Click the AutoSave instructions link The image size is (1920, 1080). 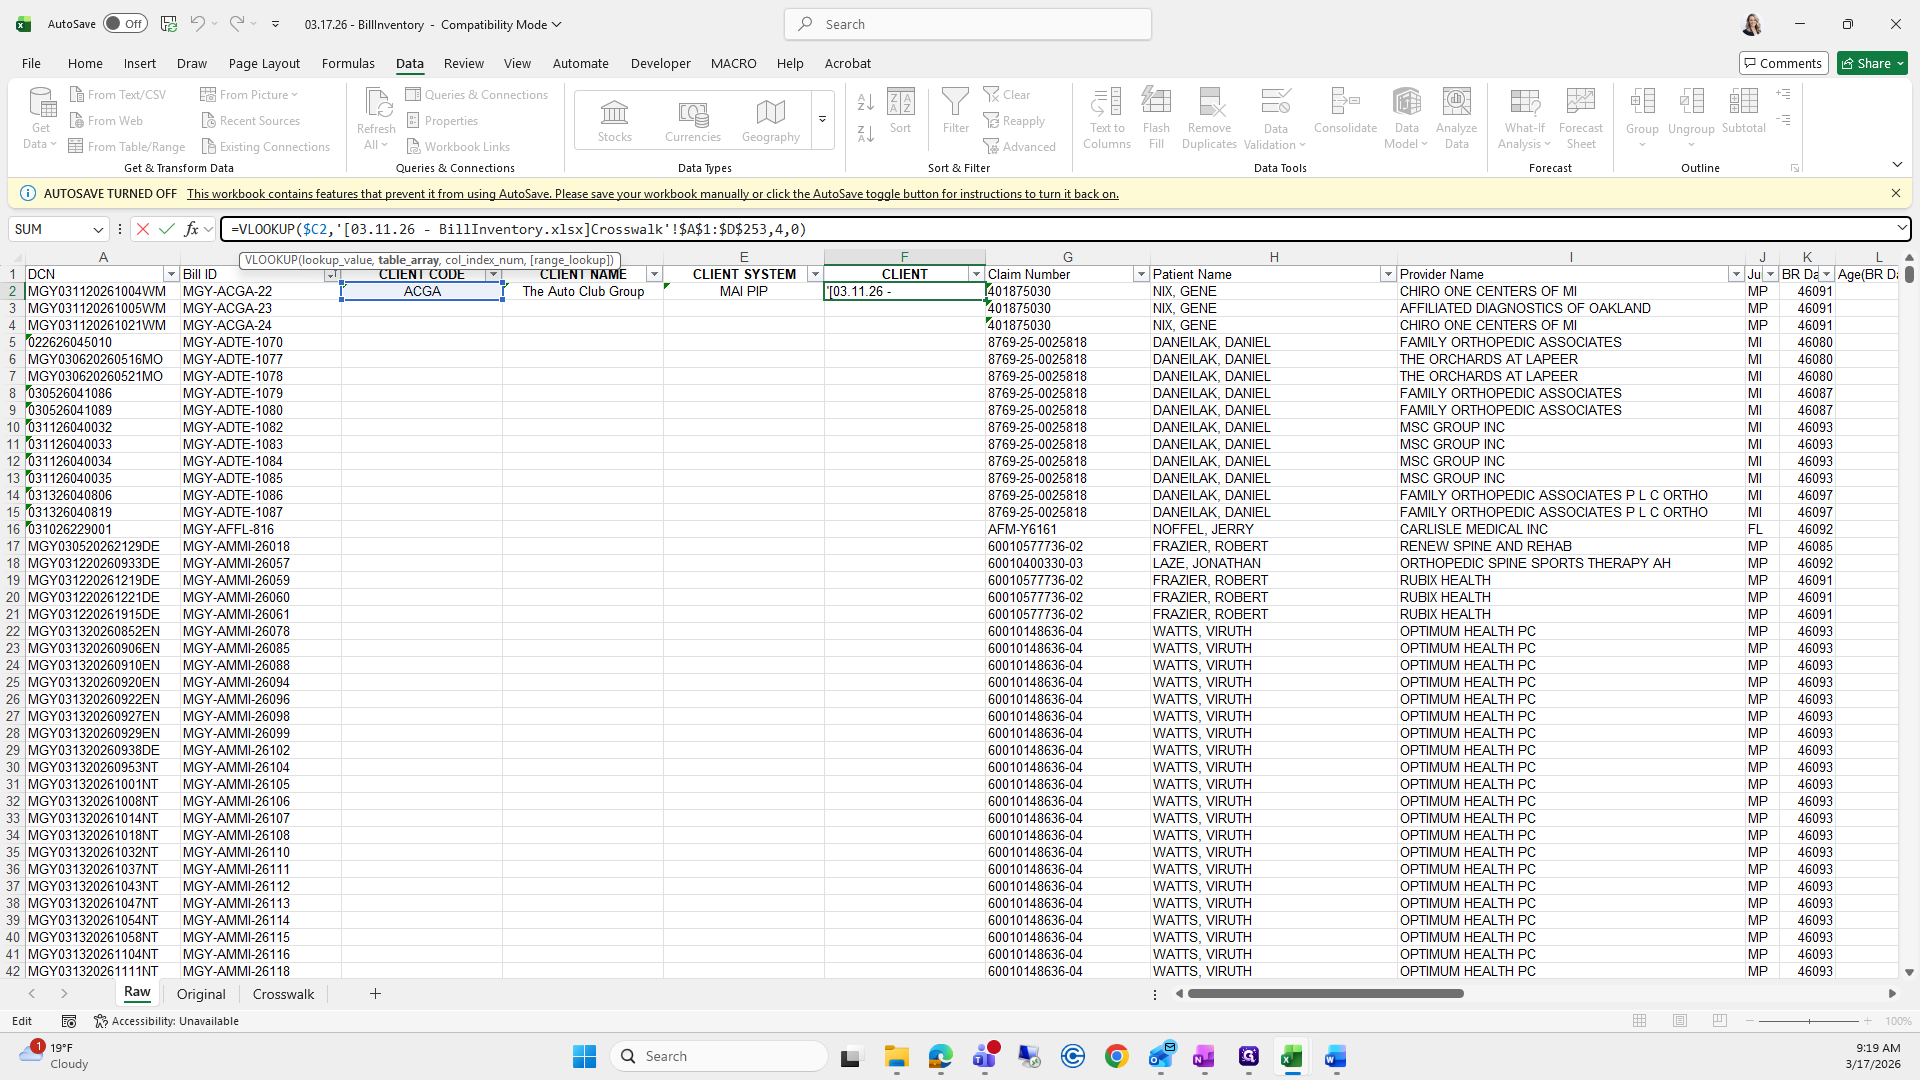pos(652,194)
